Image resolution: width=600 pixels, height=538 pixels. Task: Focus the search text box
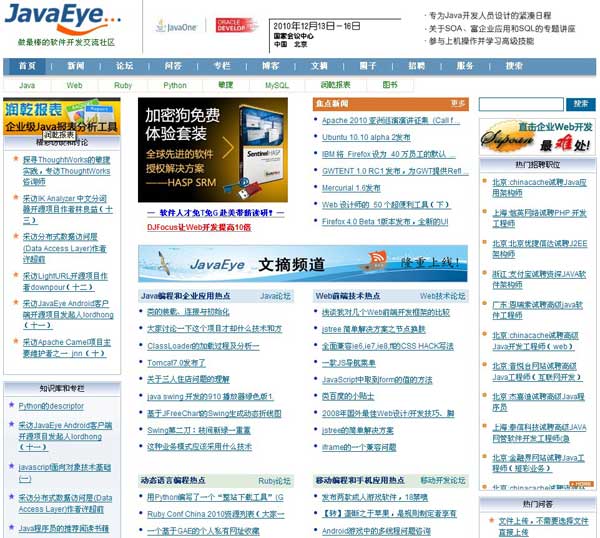[521, 104]
